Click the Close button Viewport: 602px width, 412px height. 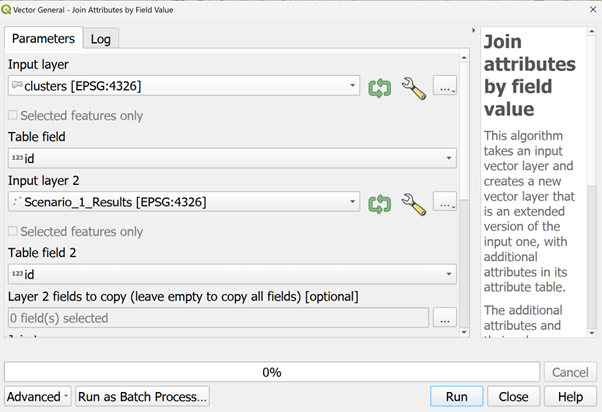[x=513, y=396]
